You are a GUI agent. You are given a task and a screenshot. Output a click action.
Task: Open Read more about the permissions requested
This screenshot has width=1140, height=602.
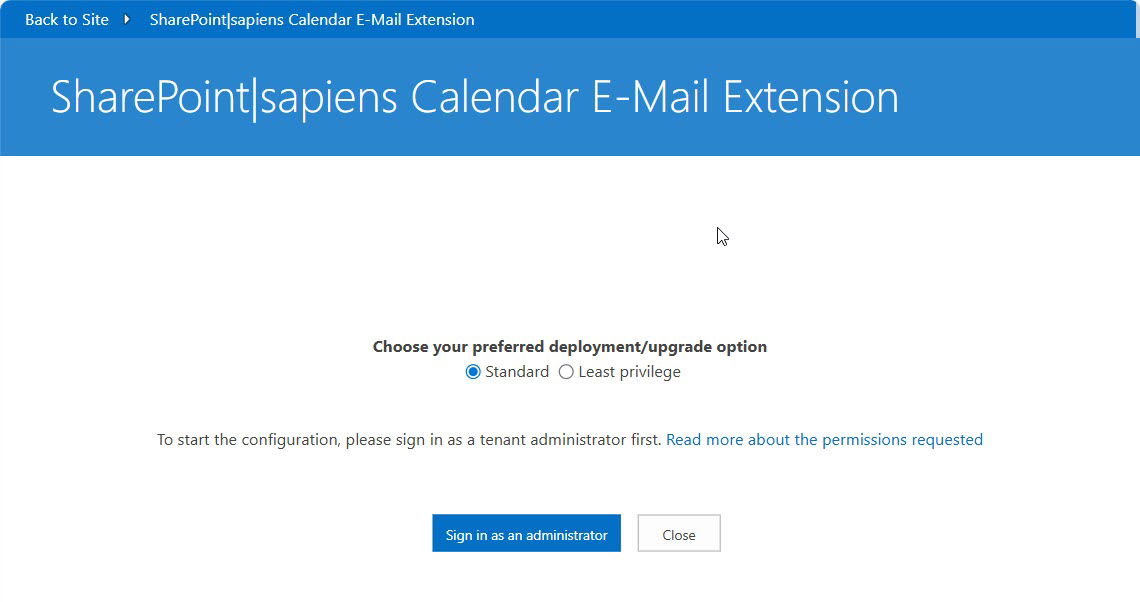[x=824, y=440]
